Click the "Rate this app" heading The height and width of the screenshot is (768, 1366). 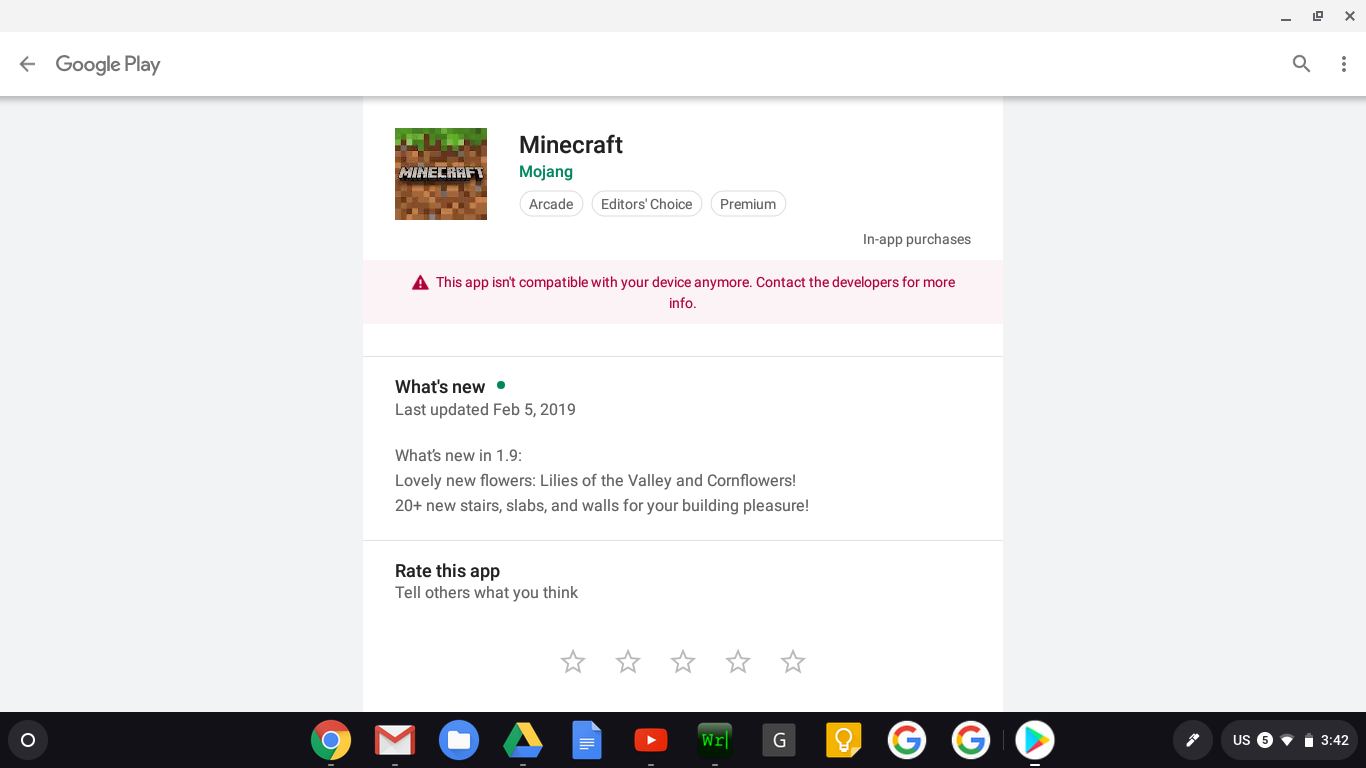point(447,571)
